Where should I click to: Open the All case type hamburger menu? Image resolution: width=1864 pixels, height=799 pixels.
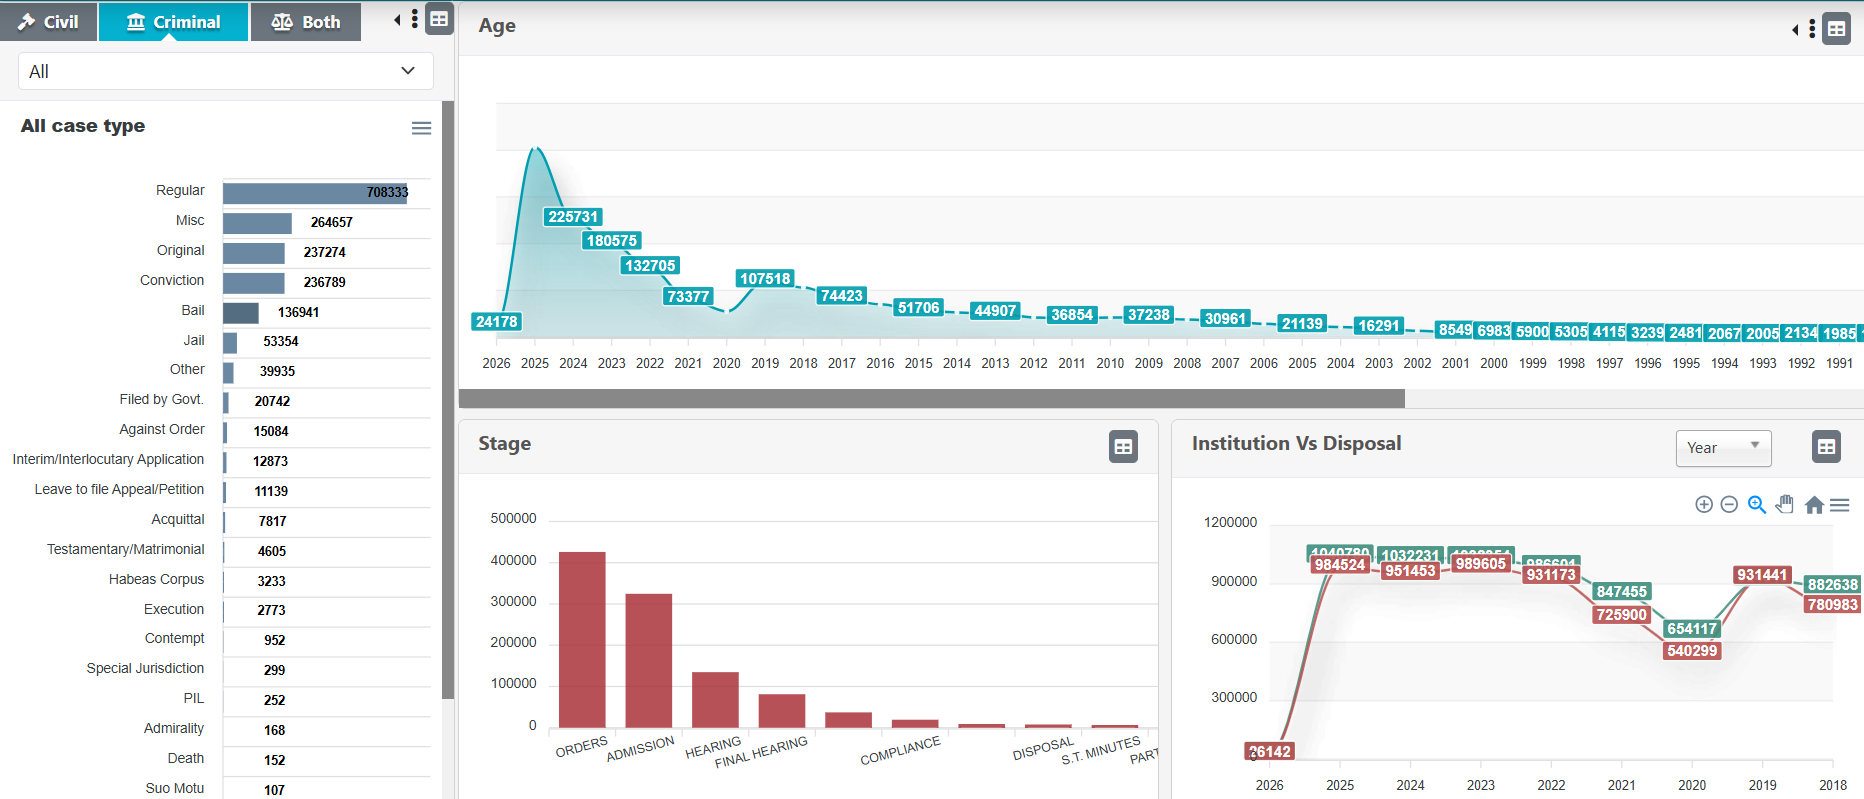pos(422,128)
